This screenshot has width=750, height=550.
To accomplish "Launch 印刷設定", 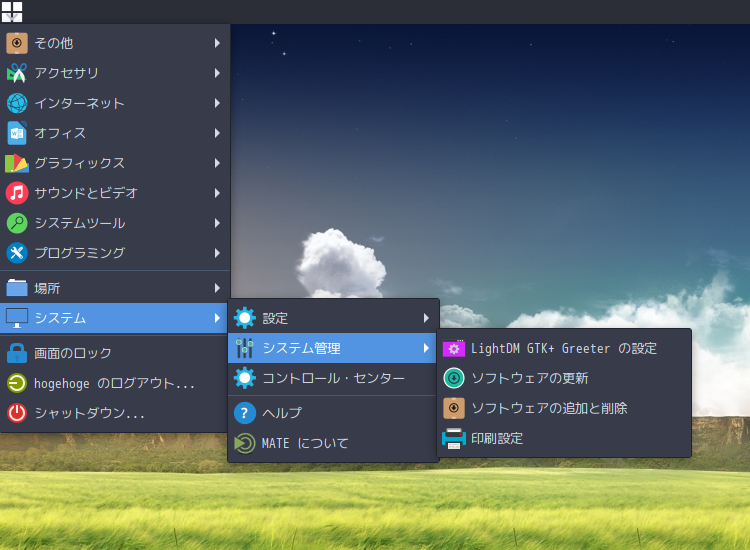I will pyautogui.click(x=564, y=438).
